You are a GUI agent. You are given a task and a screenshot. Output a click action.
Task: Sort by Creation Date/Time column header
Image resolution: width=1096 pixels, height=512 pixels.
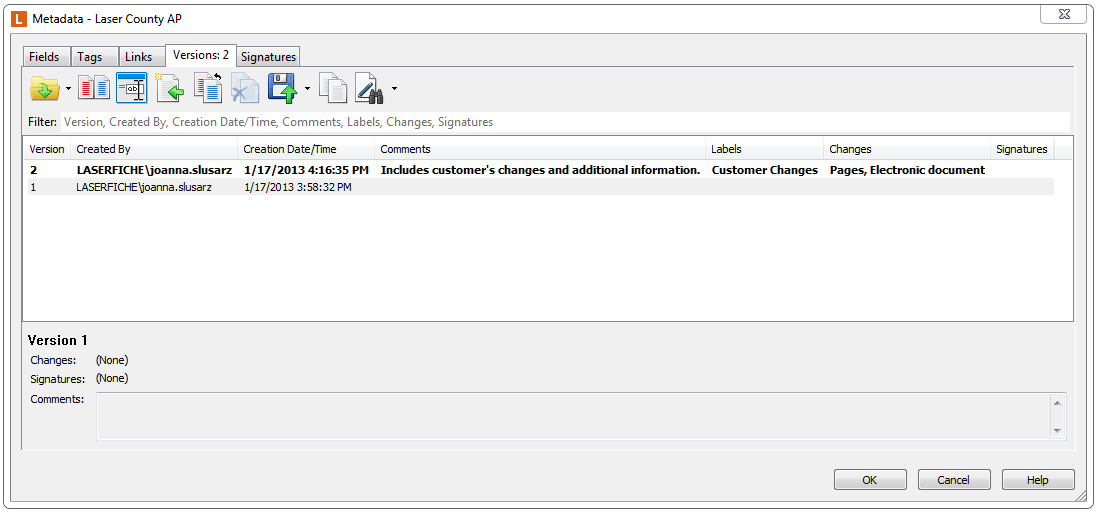coord(306,149)
